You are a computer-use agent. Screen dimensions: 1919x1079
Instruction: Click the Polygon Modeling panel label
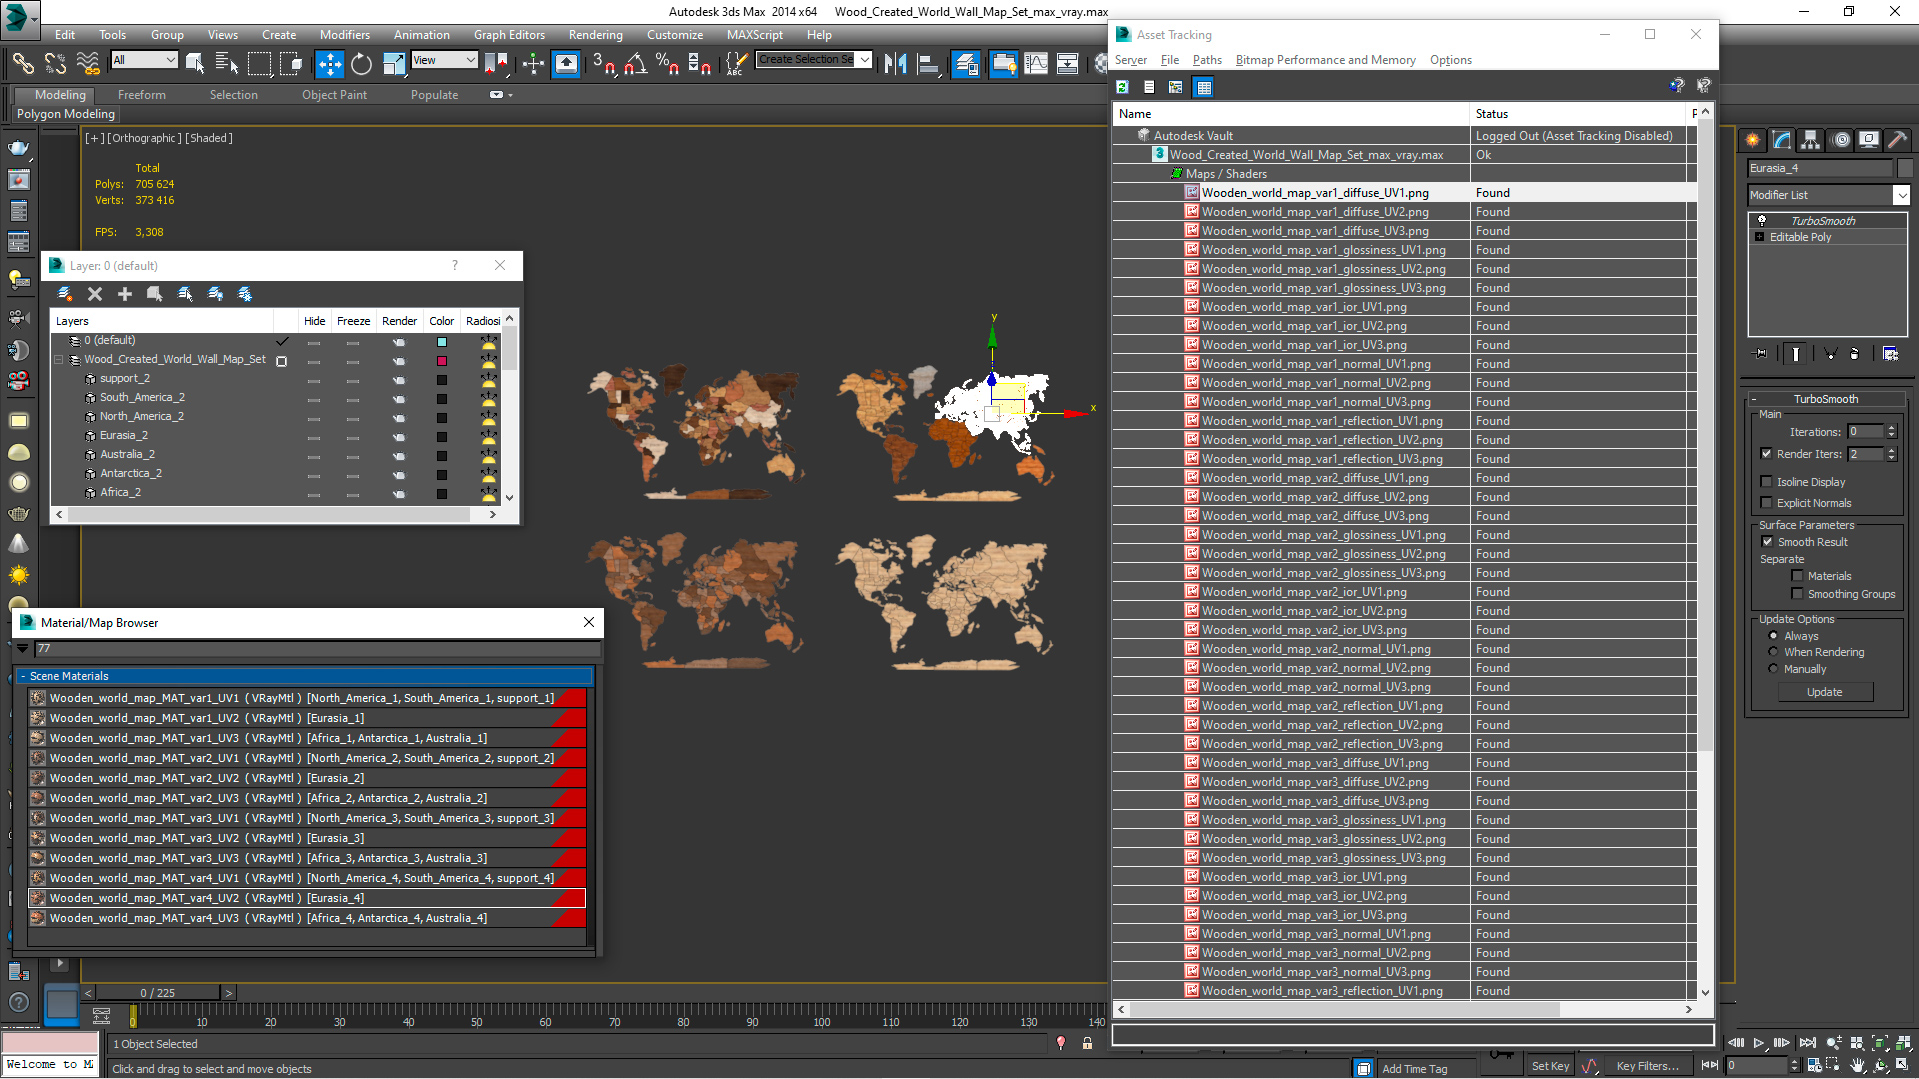tap(66, 114)
